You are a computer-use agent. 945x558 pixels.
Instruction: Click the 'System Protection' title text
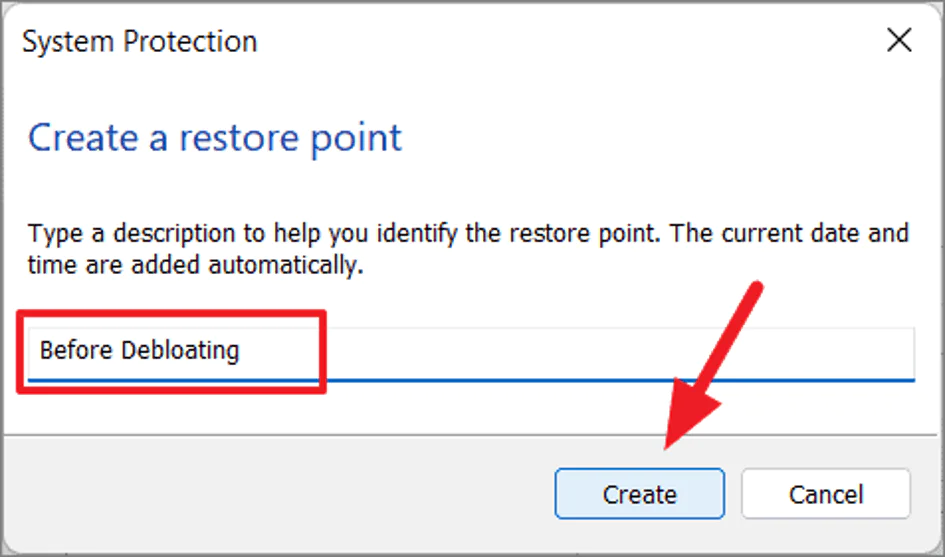pyautogui.click(x=139, y=41)
